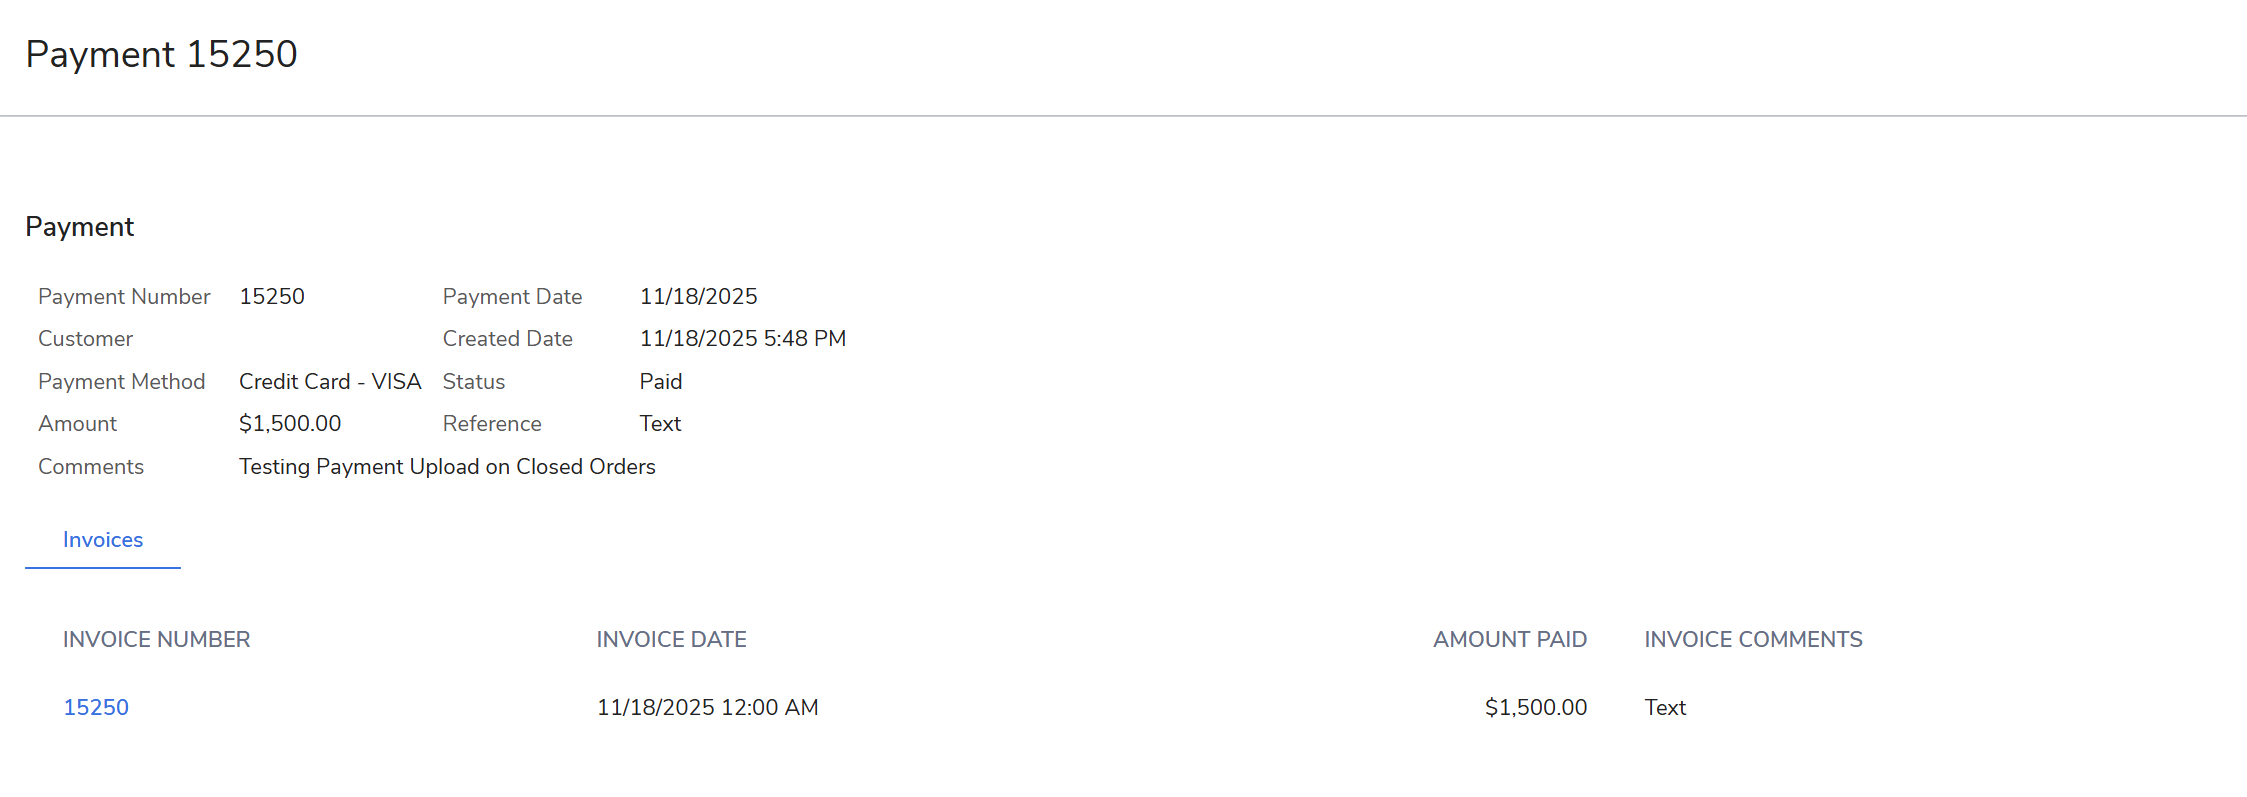Screen dimensions: 2247x797
Task: Select the Payment Number field value
Action: pos(272,297)
